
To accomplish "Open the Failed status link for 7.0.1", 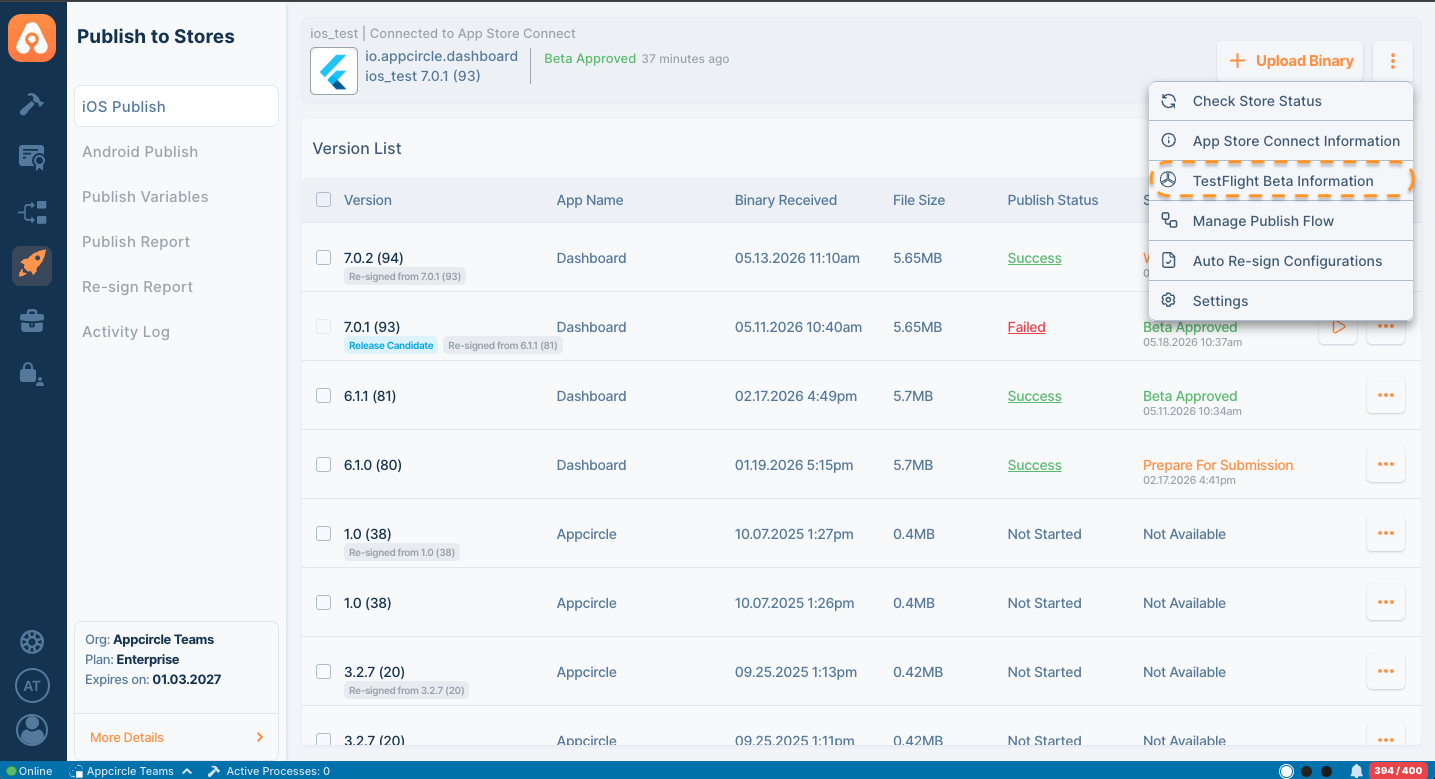I will pos(1026,327).
